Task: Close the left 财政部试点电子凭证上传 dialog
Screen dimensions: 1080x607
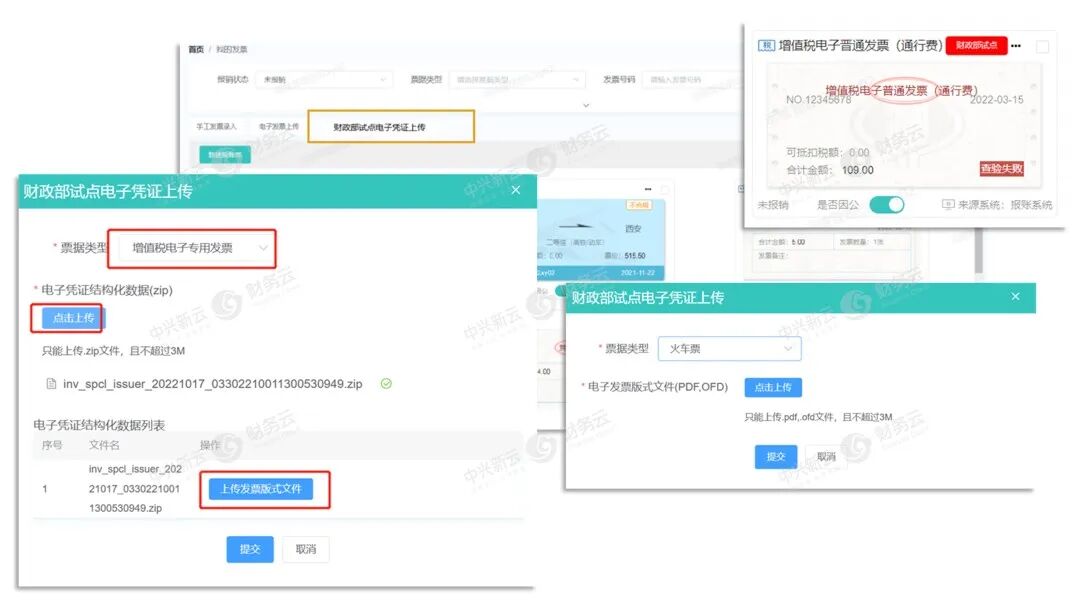Action: [x=516, y=190]
